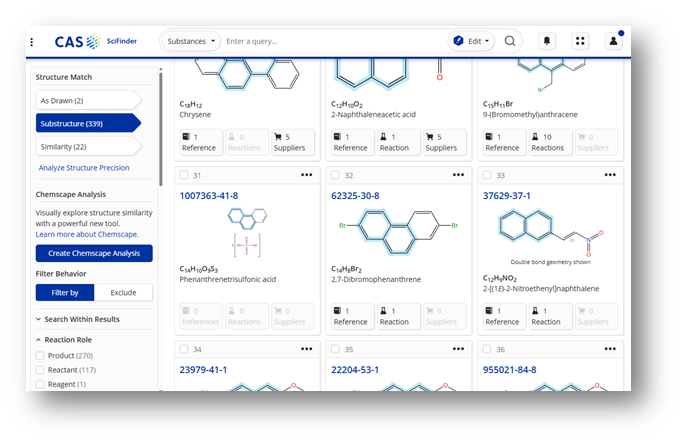This screenshot has width=683, height=443.
Task: Click 2,7-Dibromophenanthrene structure image
Action: (x=399, y=231)
